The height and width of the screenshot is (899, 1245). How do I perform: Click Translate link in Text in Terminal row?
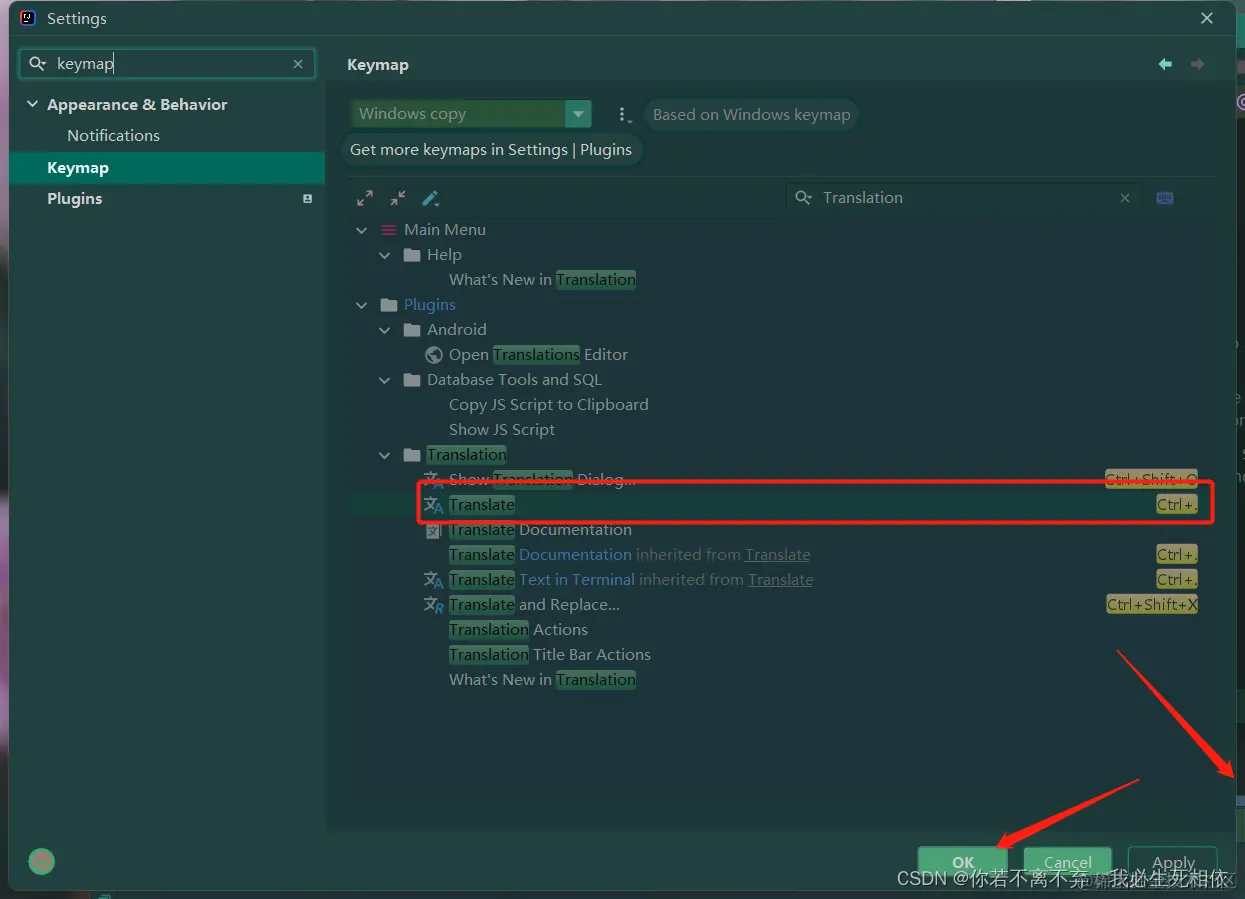coord(780,580)
